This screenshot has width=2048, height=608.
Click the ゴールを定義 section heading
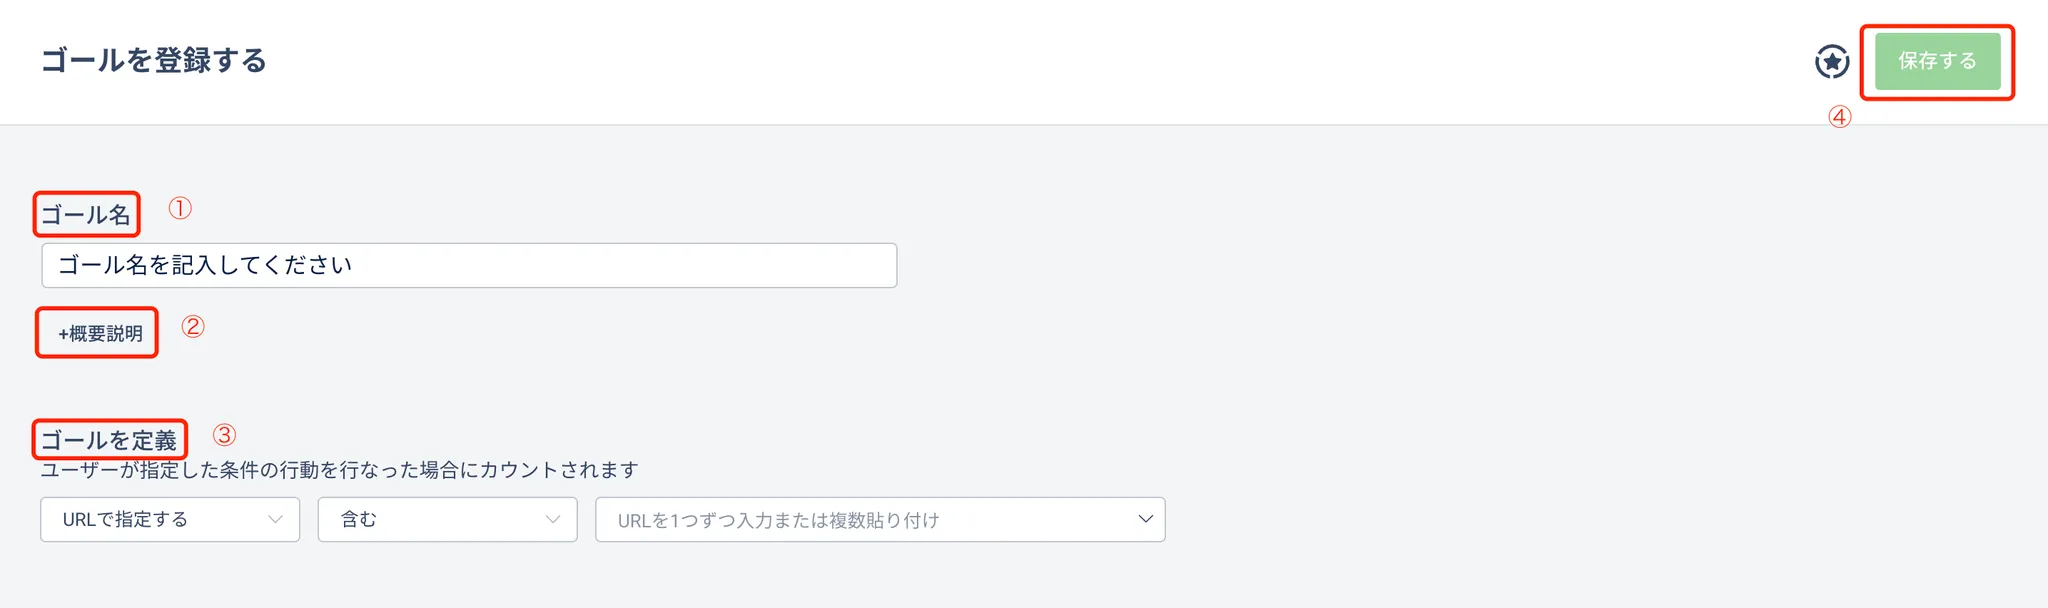109,440
